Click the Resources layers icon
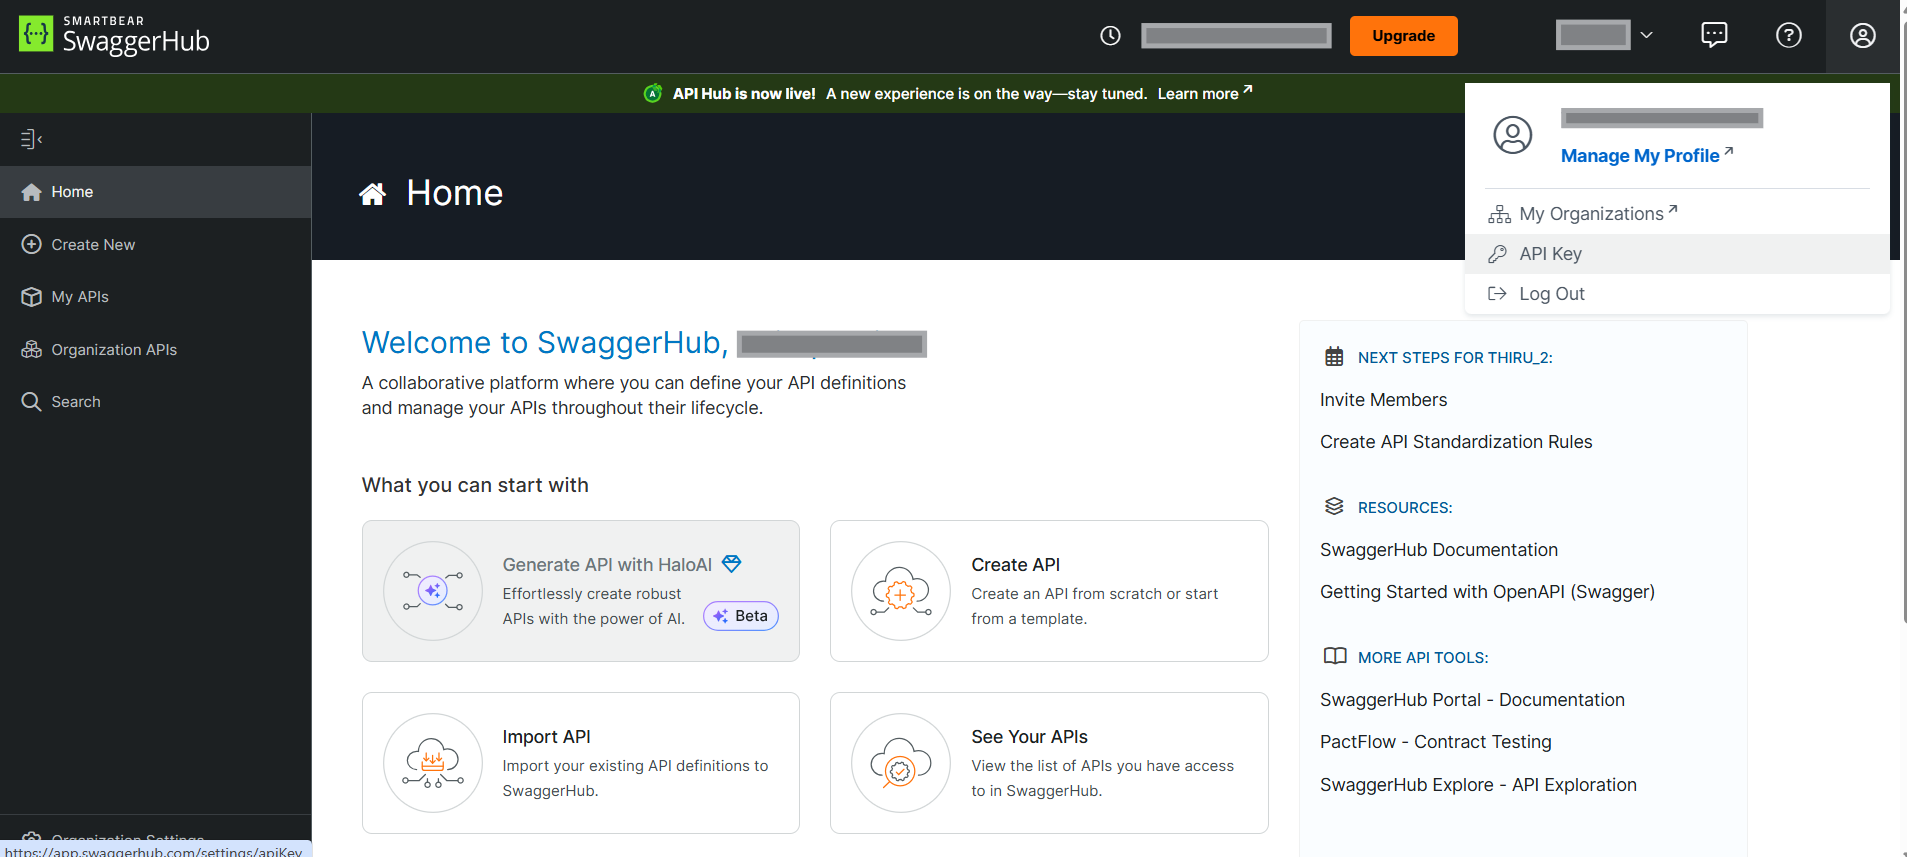 1334,506
